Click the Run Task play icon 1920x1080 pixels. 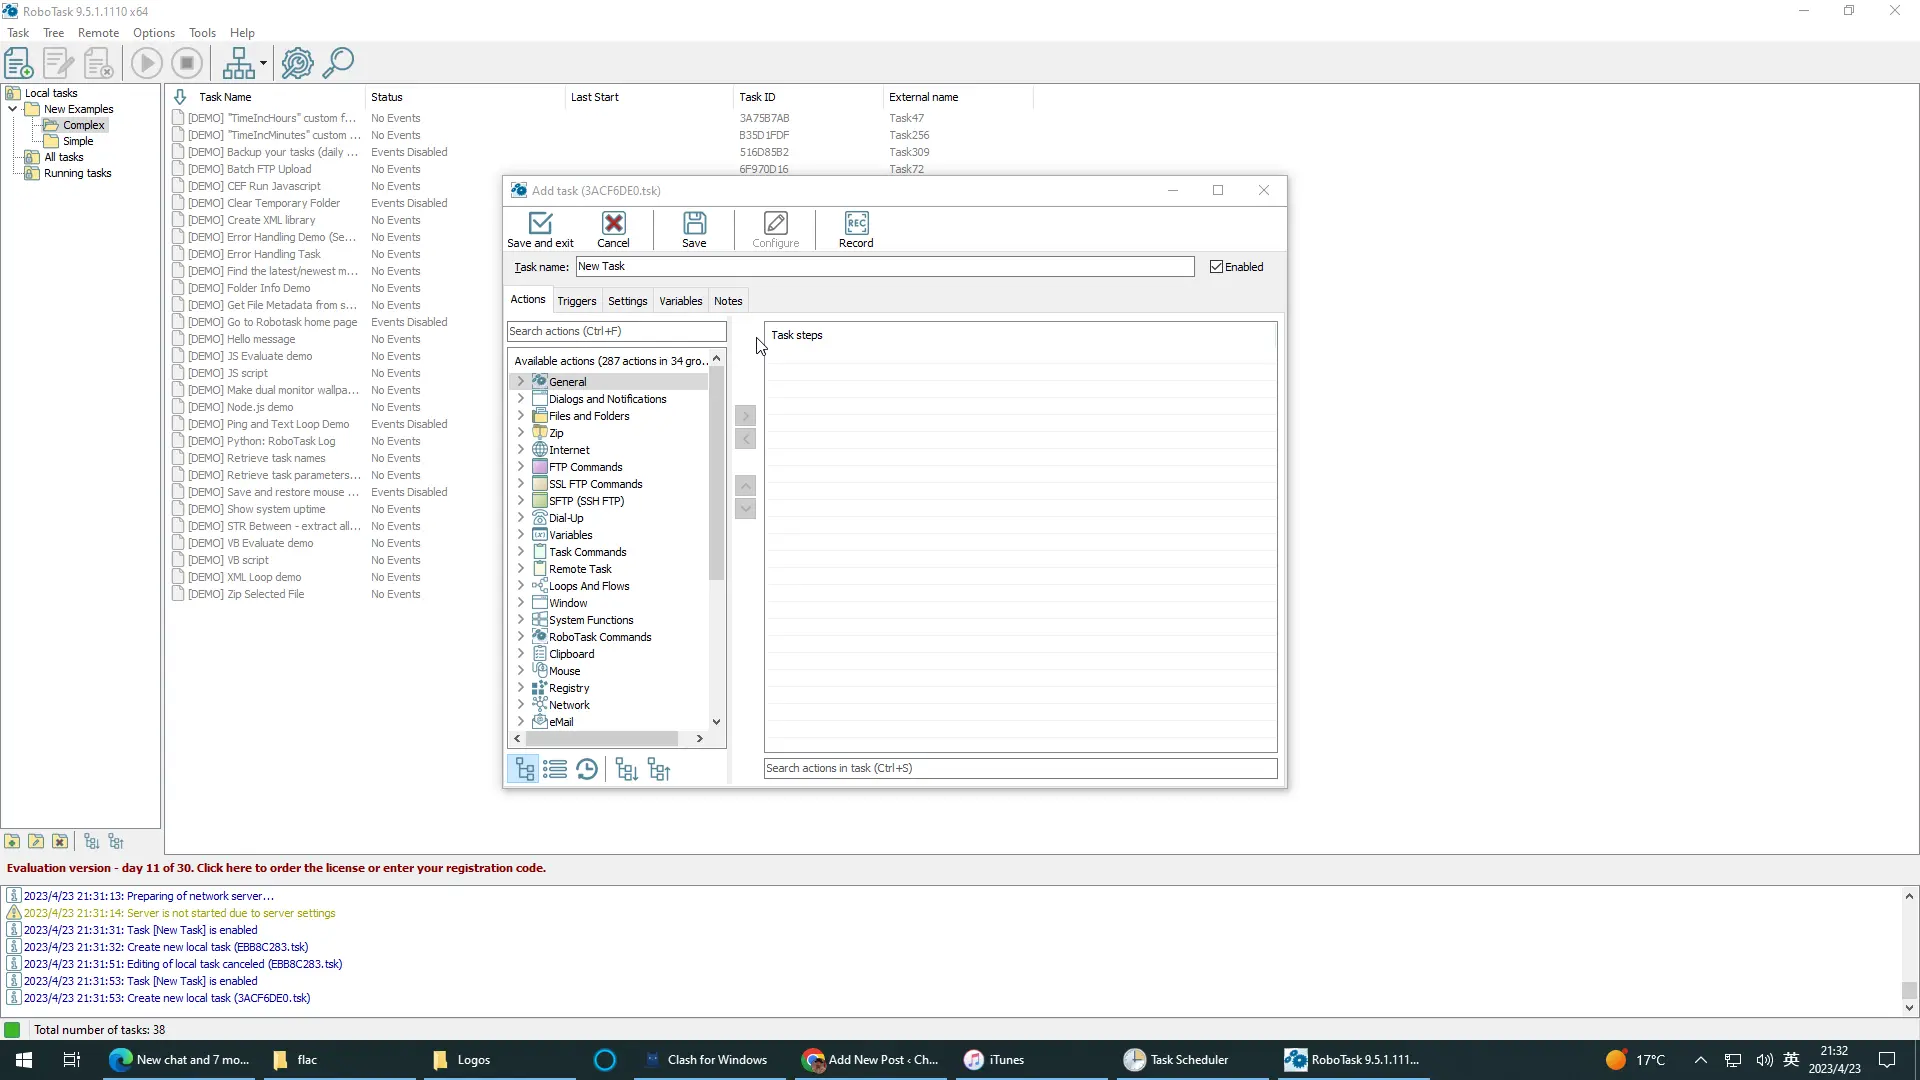(146, 62)
